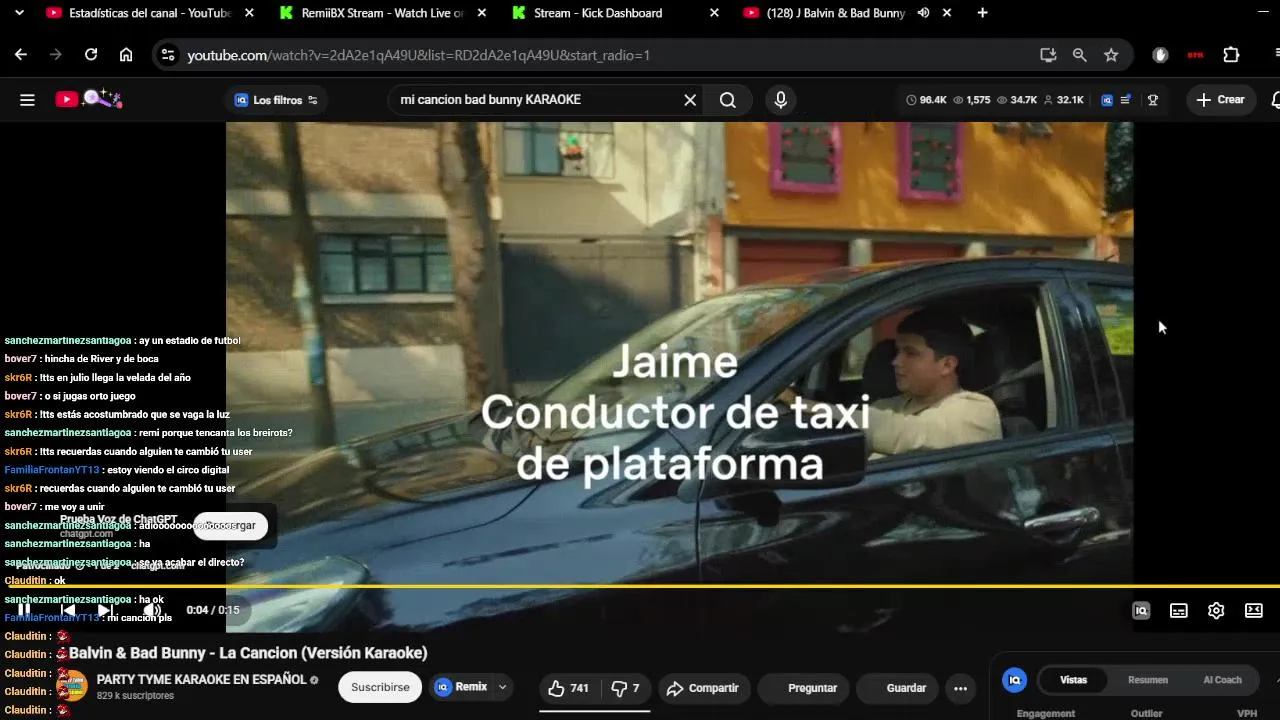The image size is (1280, 720).
Task: Start voice search with the microphone
Action: pos(781,100)
